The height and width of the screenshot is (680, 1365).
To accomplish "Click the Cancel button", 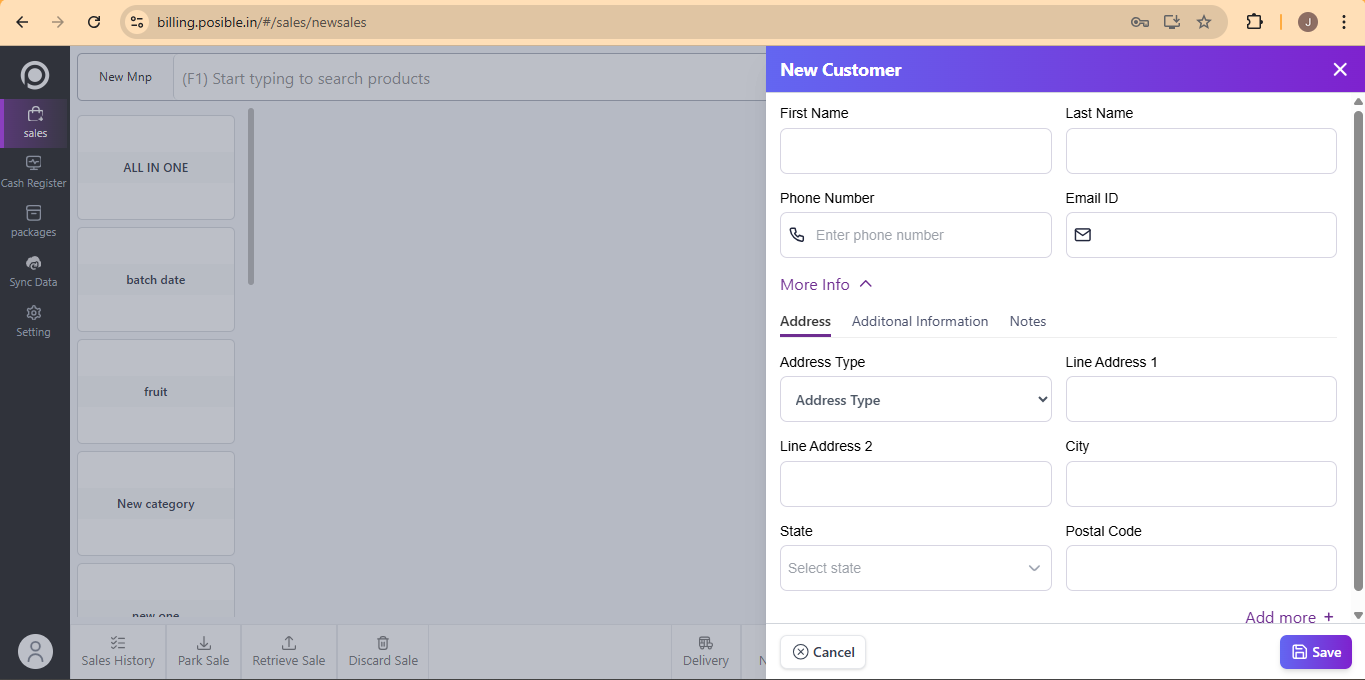I will tap(823, 652).
